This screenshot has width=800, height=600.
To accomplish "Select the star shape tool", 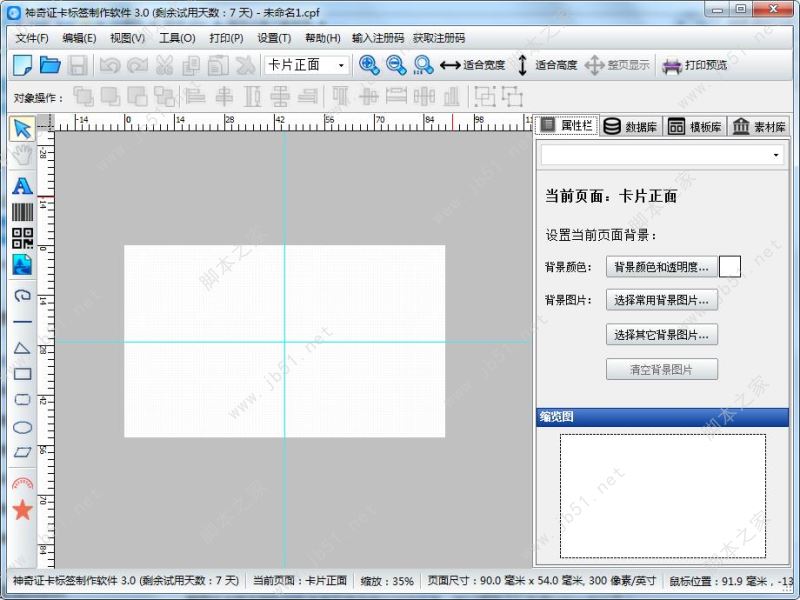I will (22, 510).
